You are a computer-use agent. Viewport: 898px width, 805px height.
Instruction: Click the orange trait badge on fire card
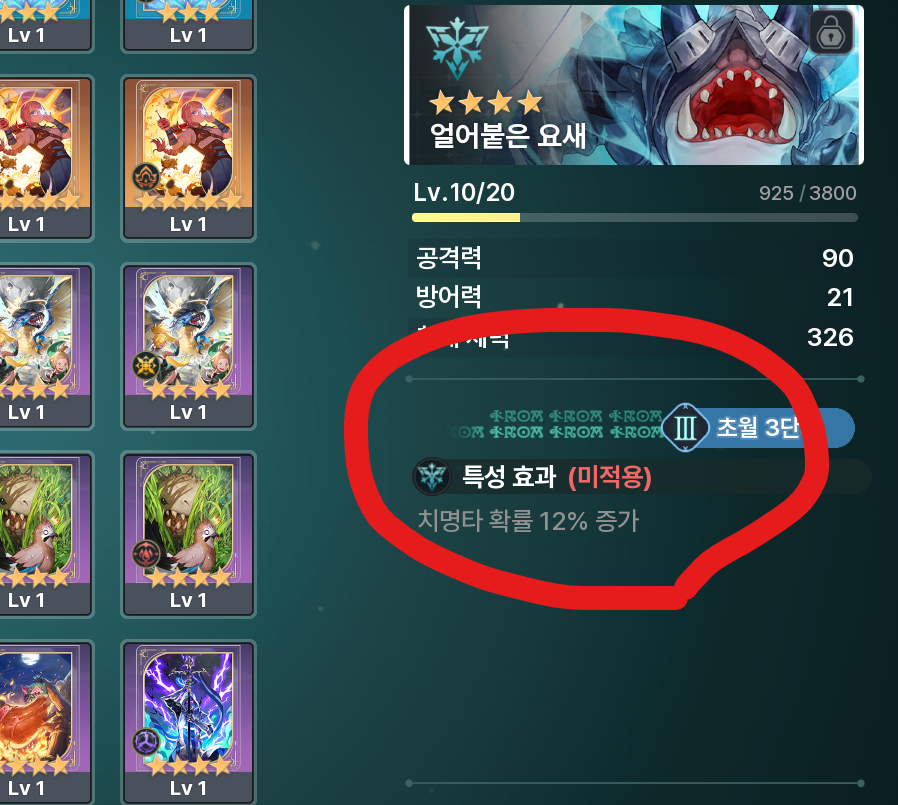145,177
